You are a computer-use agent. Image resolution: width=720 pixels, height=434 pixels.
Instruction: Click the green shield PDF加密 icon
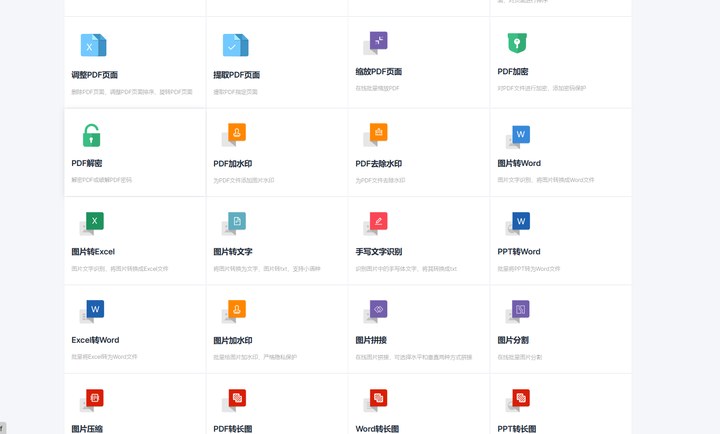(x=517, y=43)
